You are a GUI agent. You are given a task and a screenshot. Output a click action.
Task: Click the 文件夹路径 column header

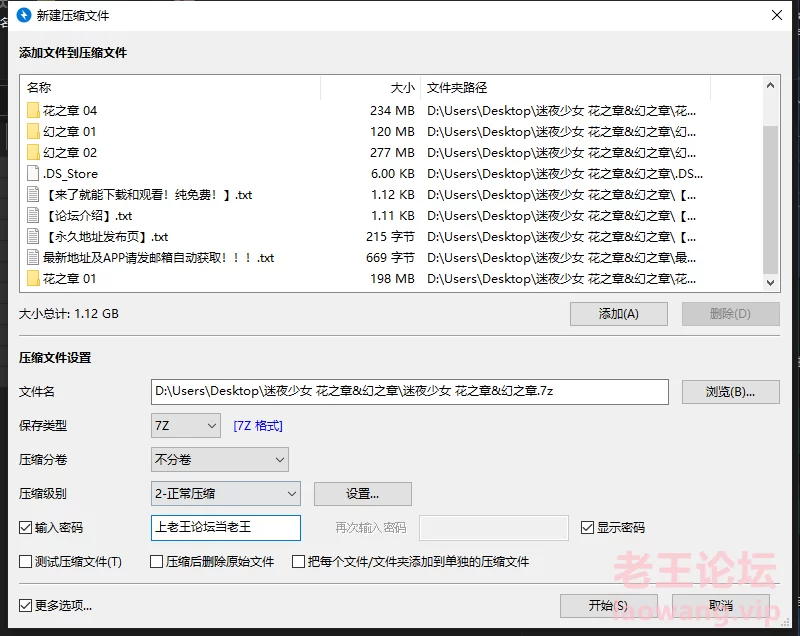click(565, 88)
